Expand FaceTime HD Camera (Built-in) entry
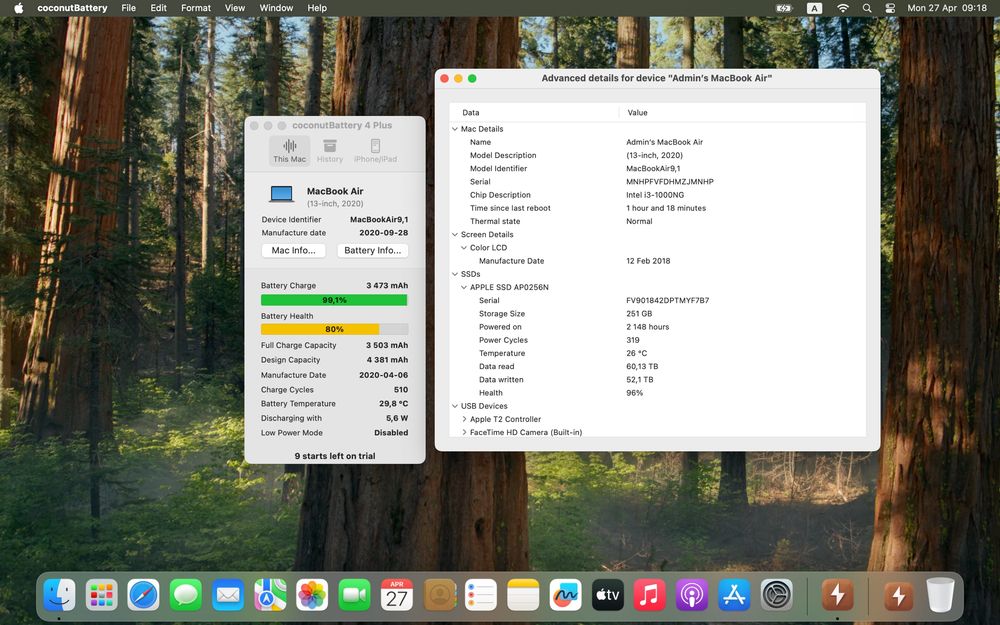Screen dimensions: 1000x625 click(464, 432)
